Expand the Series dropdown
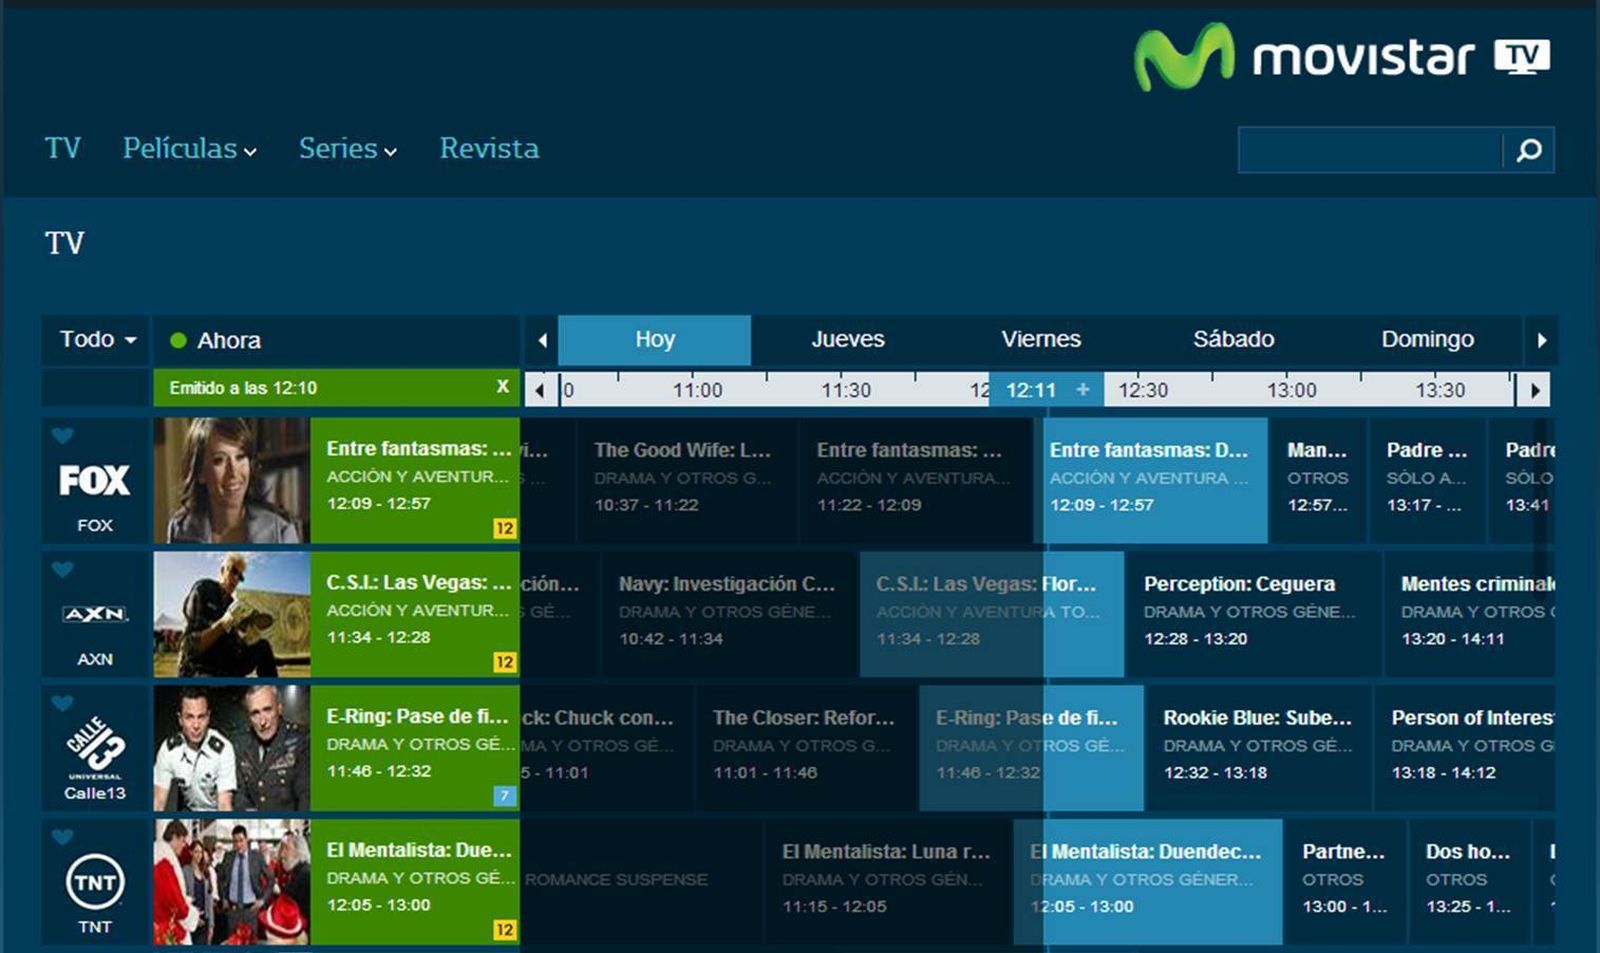 [x=340, y=148]
